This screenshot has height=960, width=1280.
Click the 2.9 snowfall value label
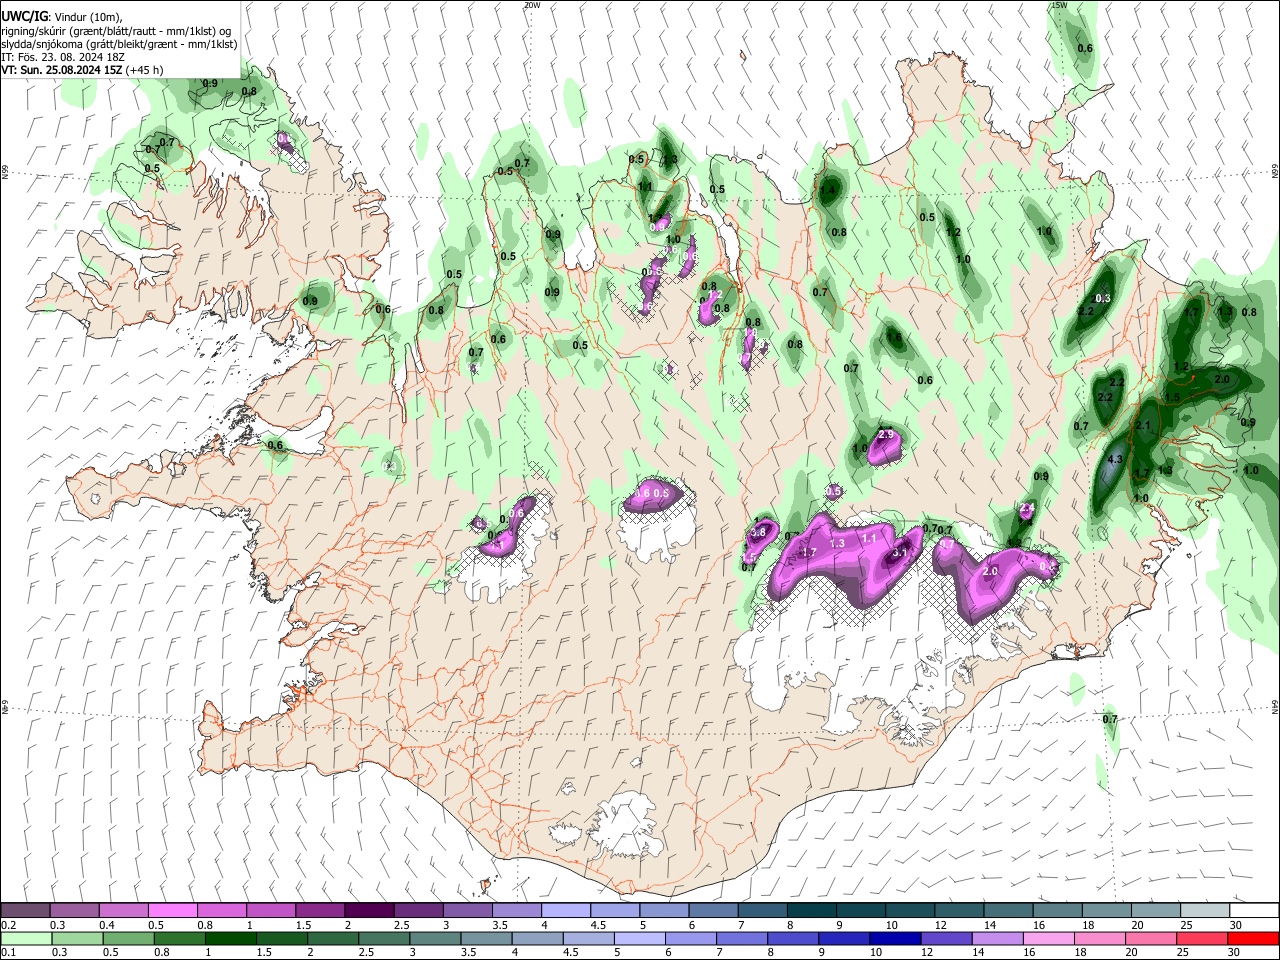pos(885,435)
